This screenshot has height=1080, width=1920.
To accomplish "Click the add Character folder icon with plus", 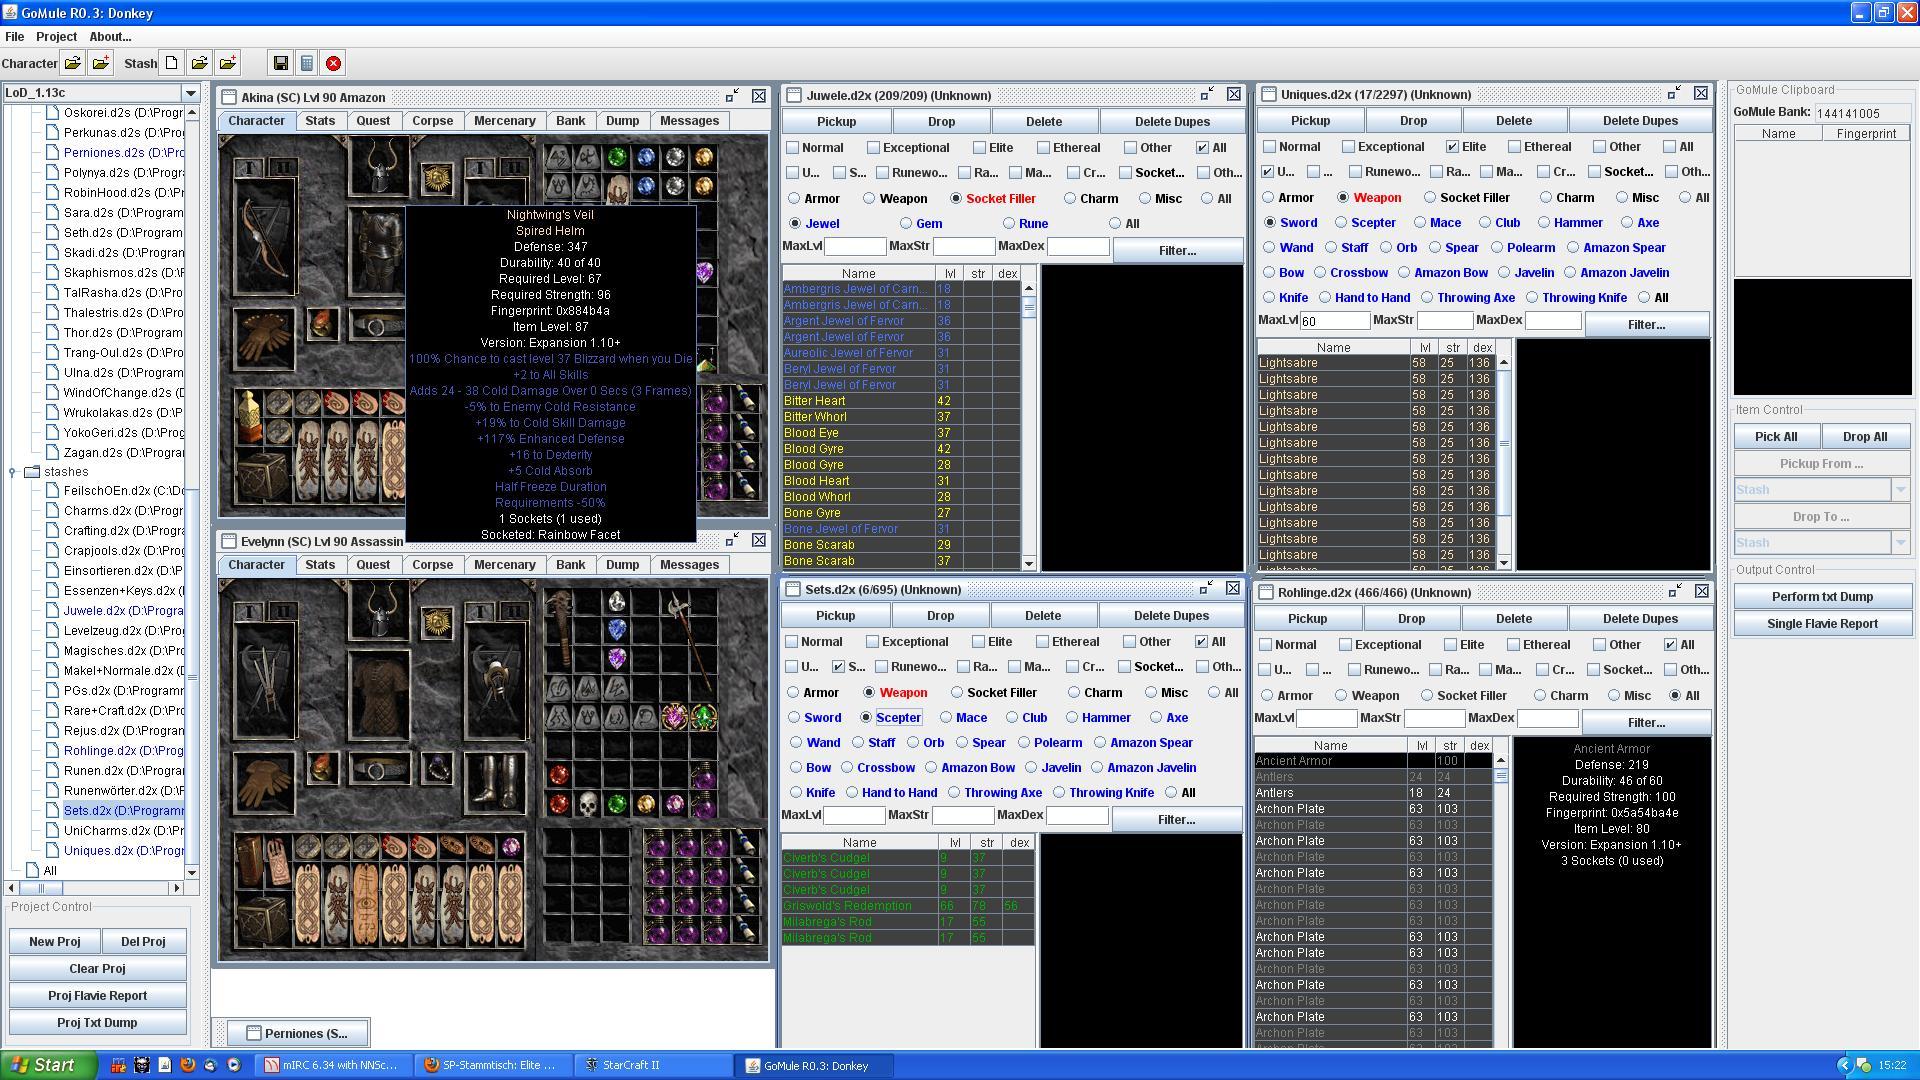I will [101, 63].
